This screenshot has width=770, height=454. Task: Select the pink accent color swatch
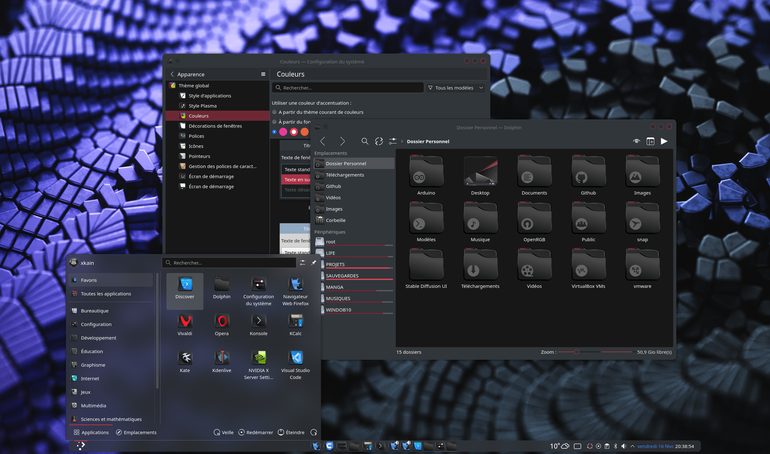(x=283, y=132)
